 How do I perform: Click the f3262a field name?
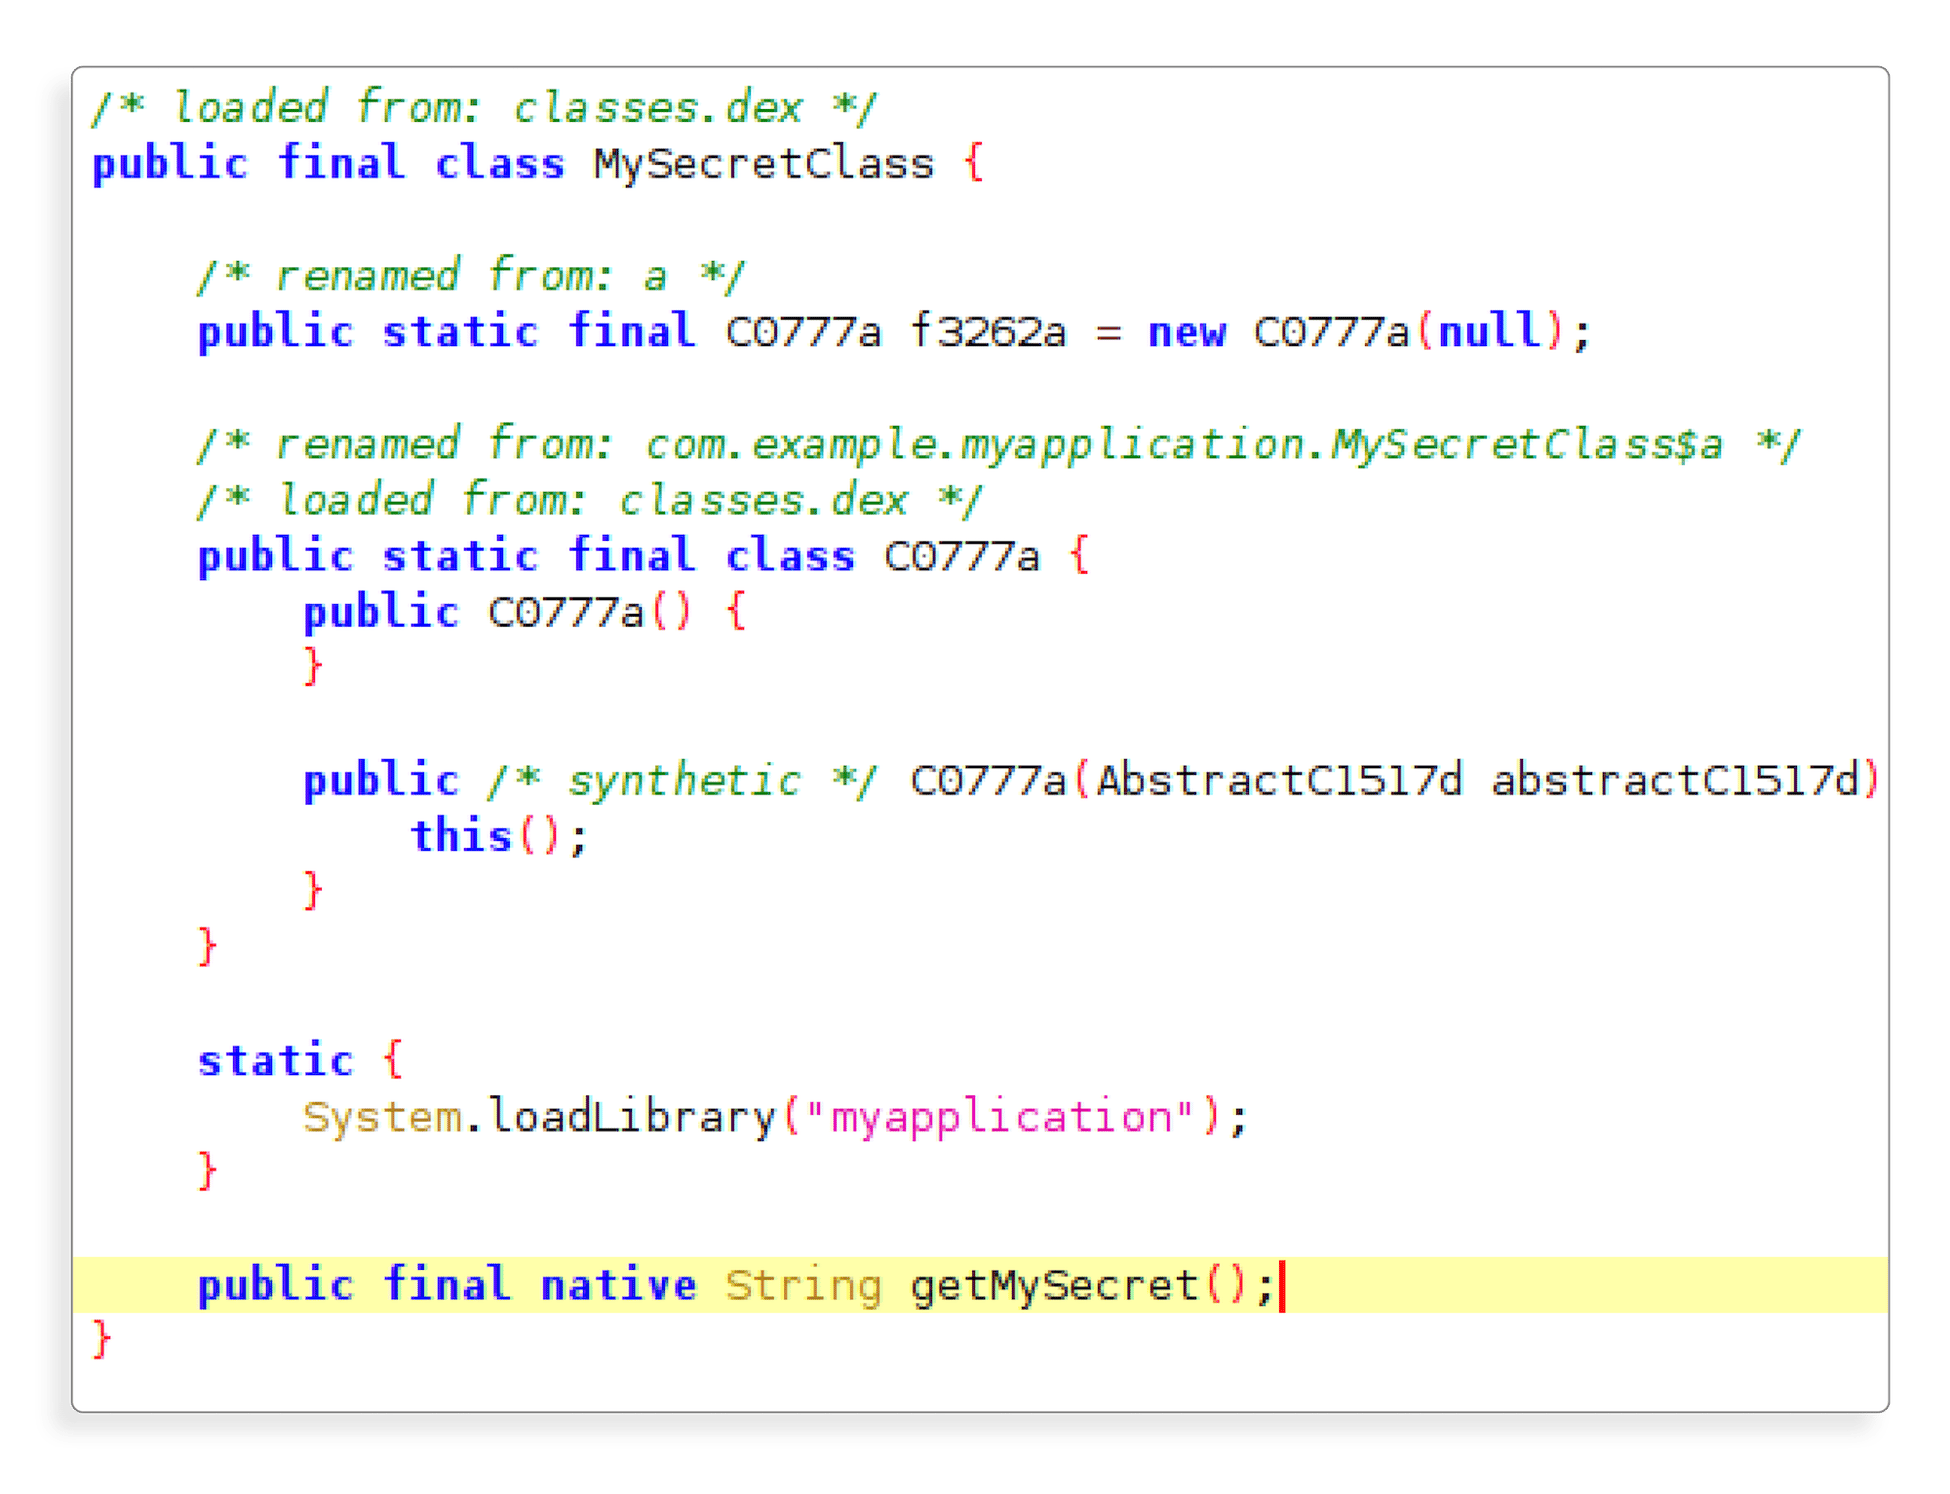tap(990, 332)
